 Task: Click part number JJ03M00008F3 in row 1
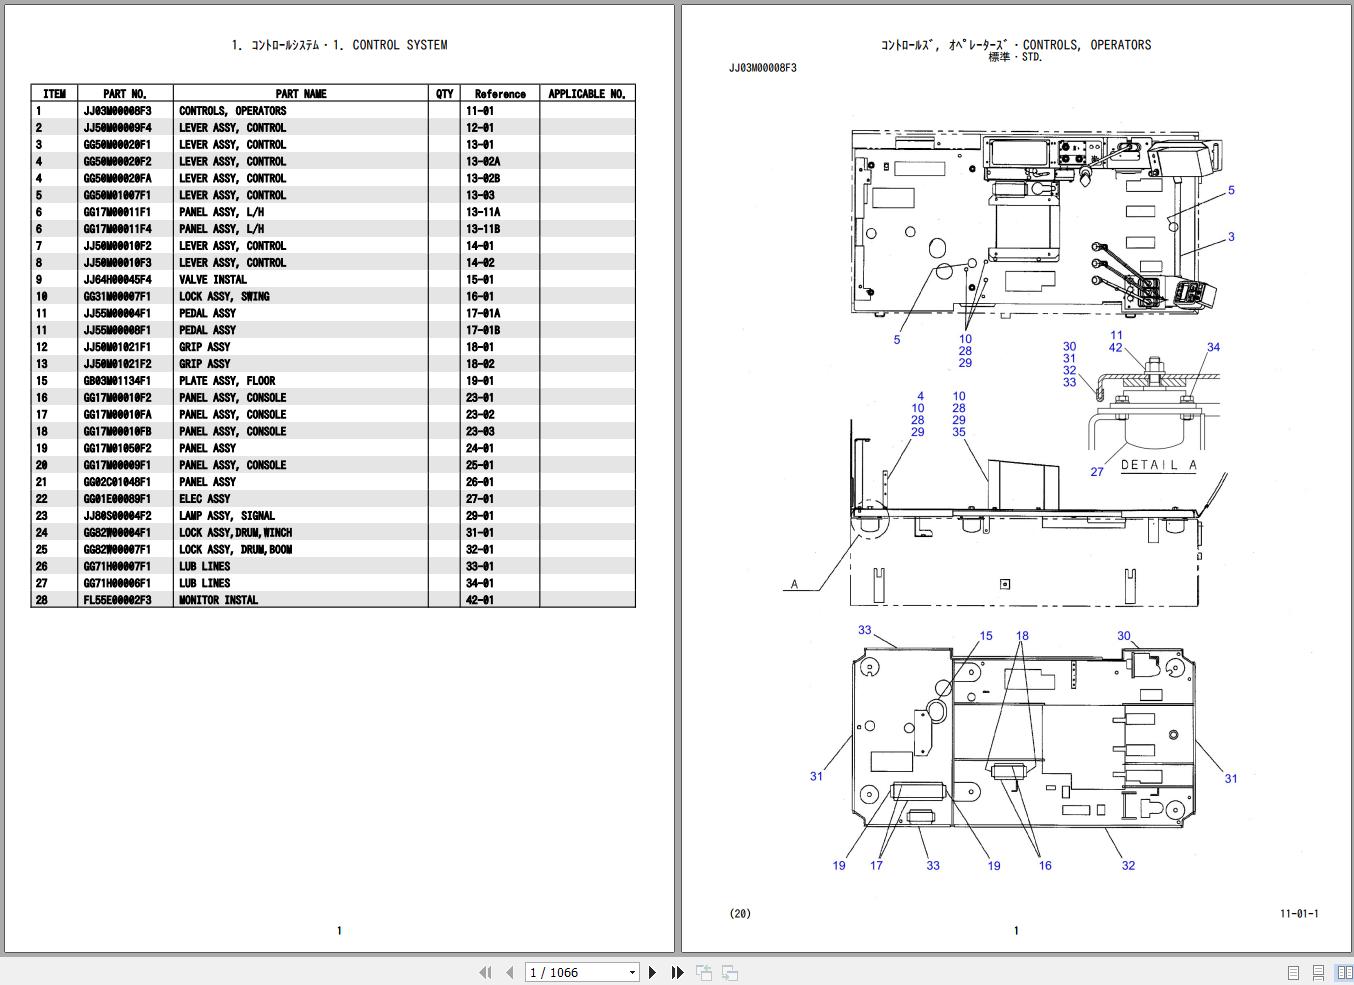pos(117,111)
